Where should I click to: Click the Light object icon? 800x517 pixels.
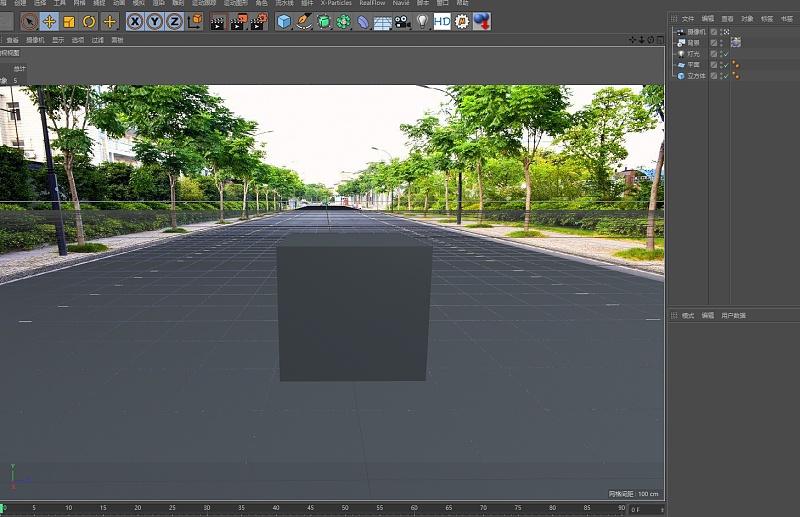[422, 21]
